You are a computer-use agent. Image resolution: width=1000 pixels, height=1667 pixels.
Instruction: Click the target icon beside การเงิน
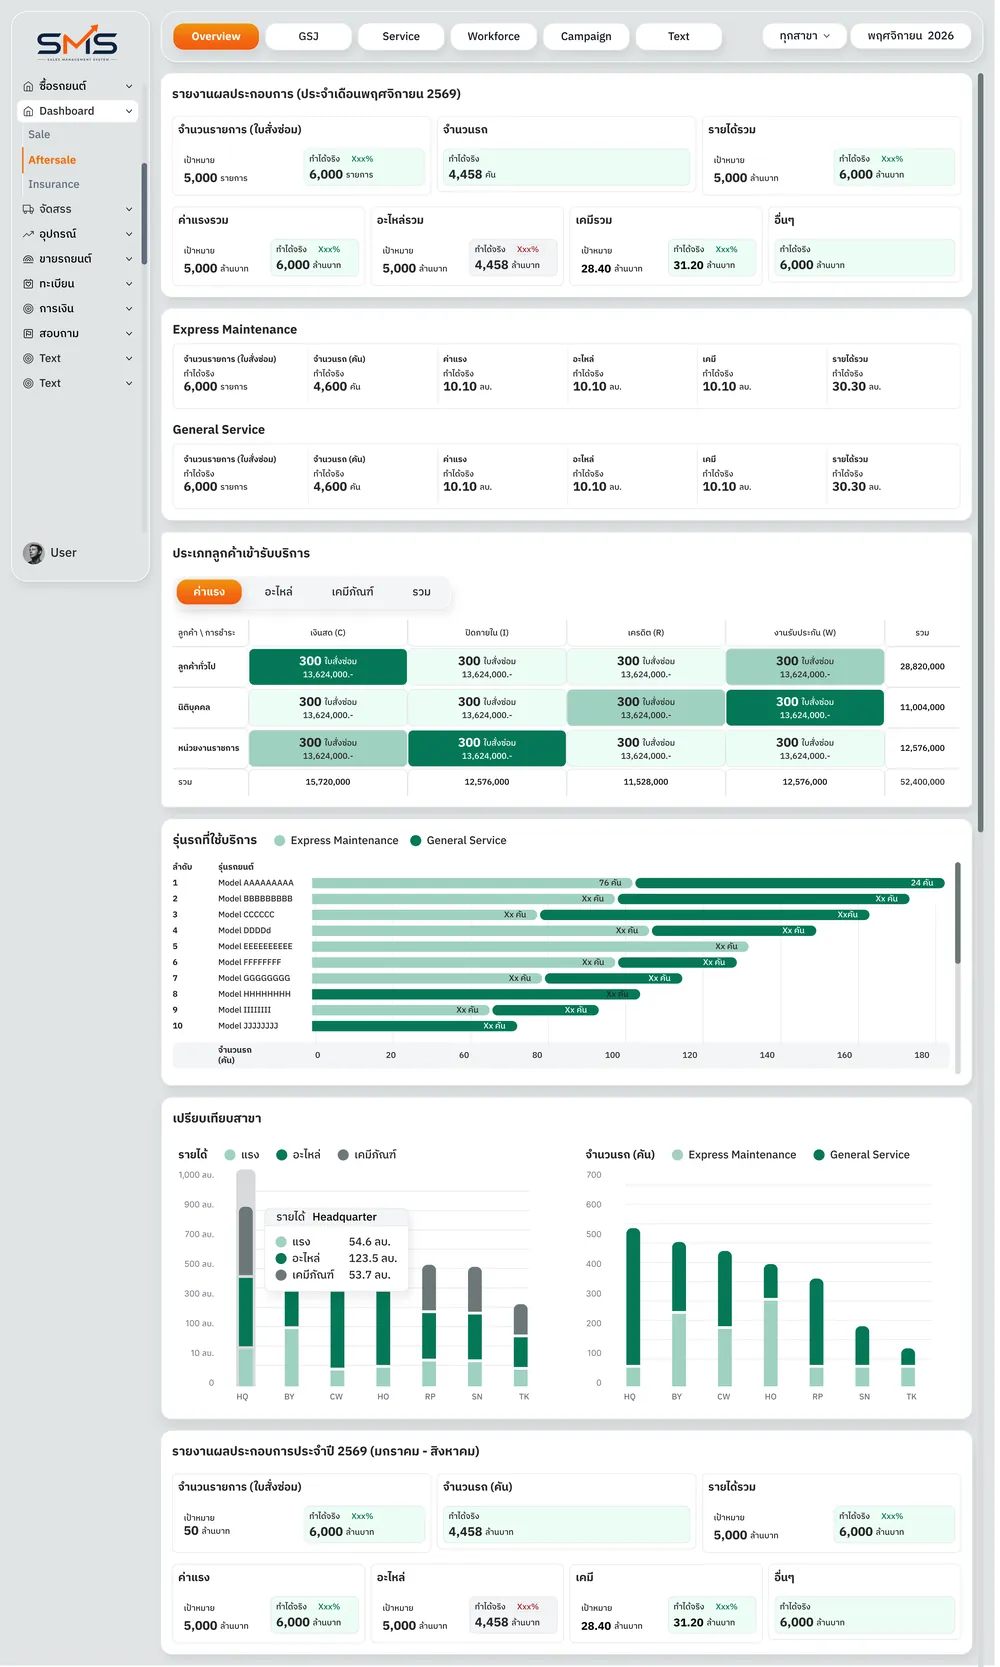[x=28, y=309]
